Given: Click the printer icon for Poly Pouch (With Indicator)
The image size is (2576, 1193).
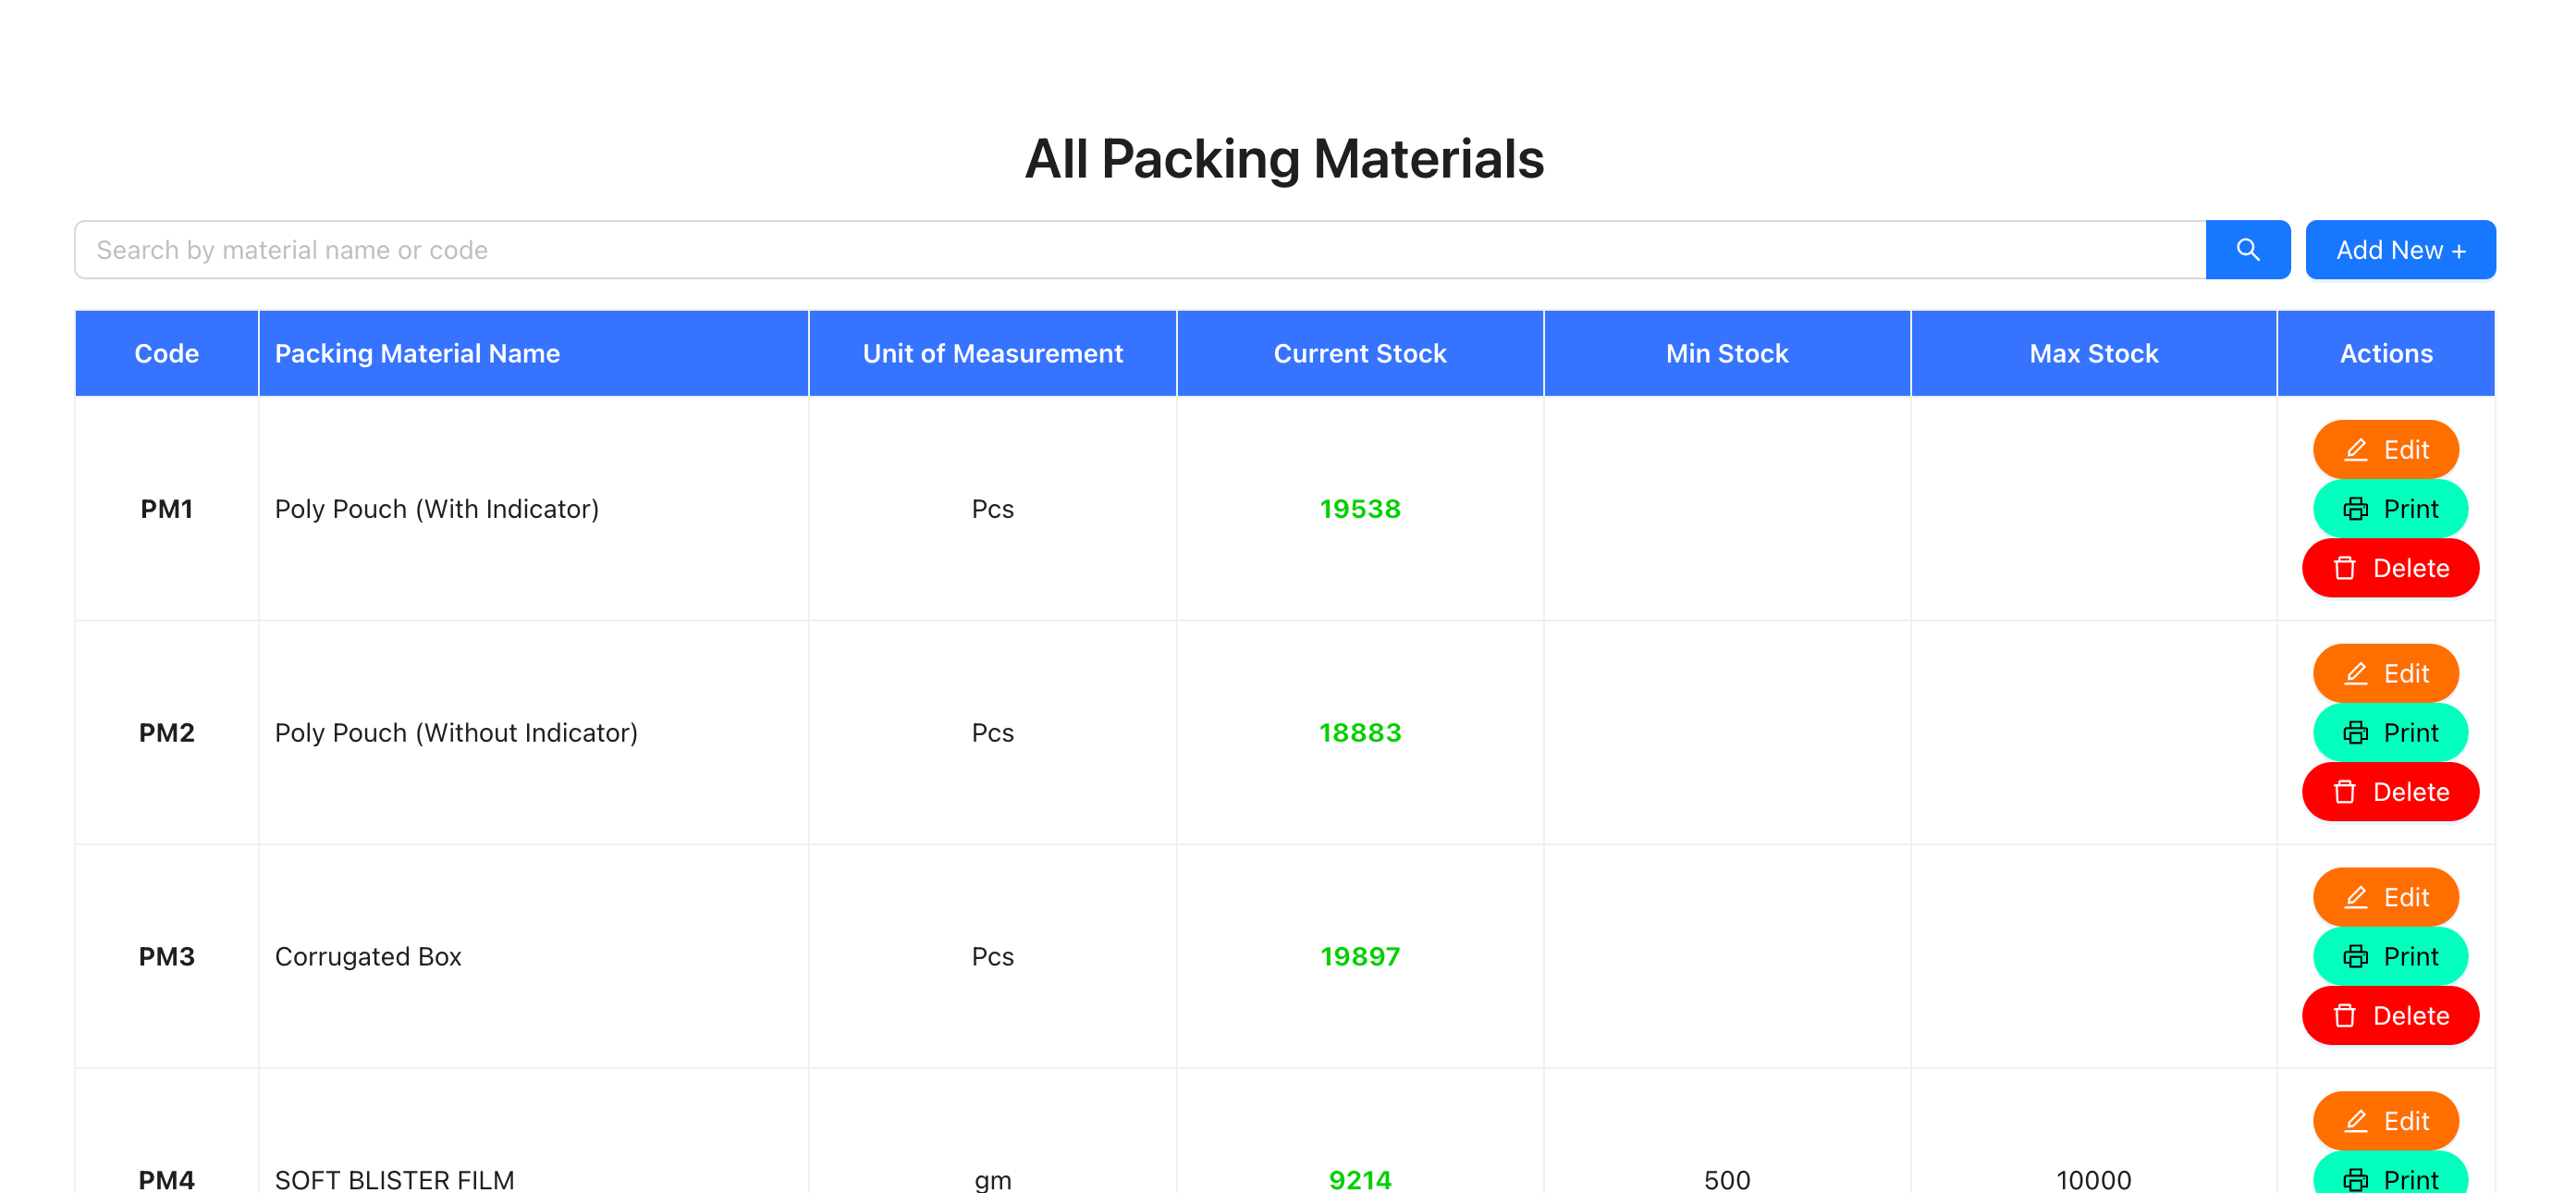Looking at the screenshot, I should [x=2357, y=508].
